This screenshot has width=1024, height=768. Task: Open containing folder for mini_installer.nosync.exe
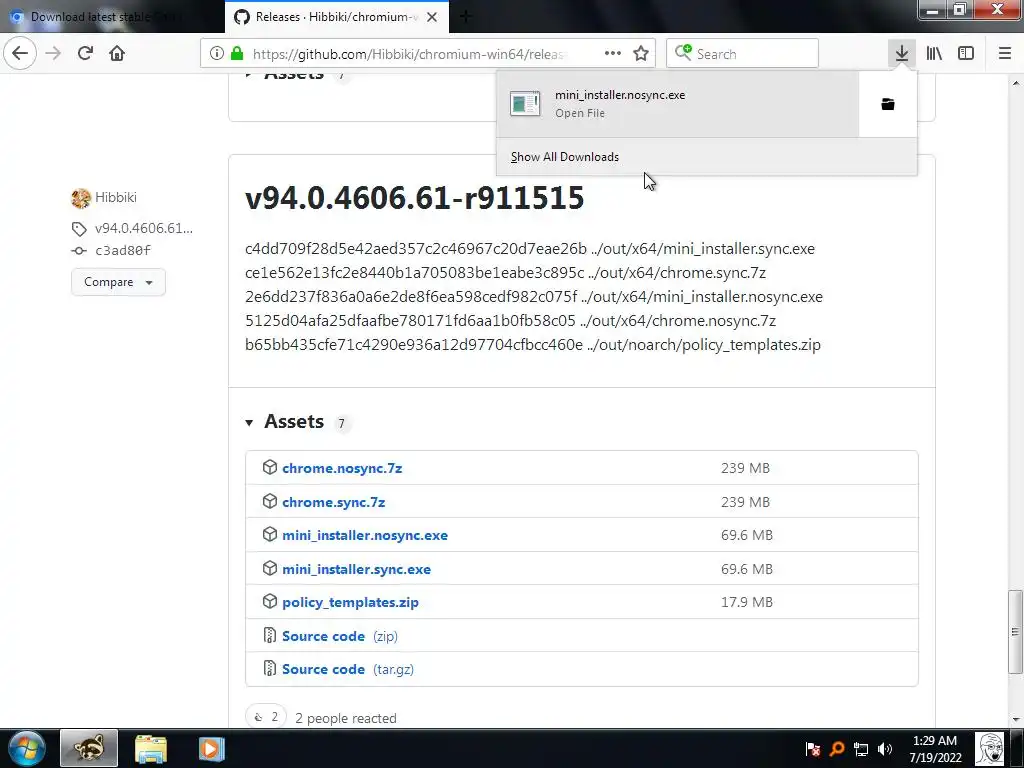click(888, 104)
